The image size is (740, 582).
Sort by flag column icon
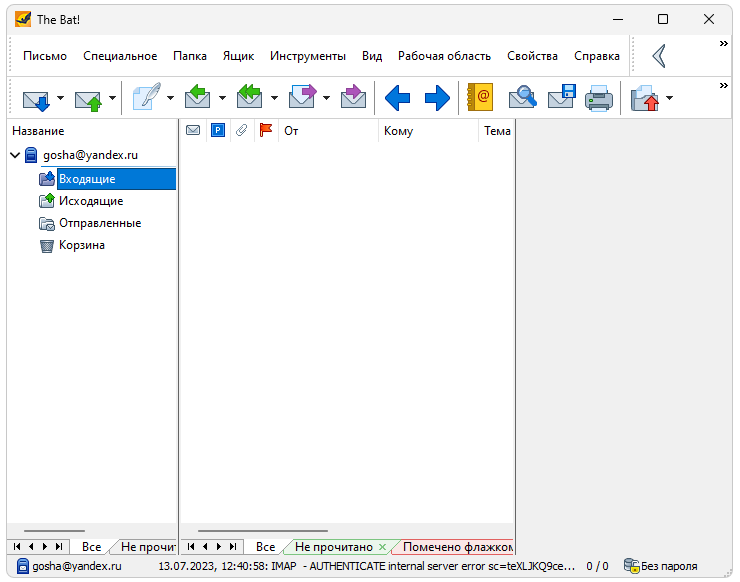click(266, 130)
